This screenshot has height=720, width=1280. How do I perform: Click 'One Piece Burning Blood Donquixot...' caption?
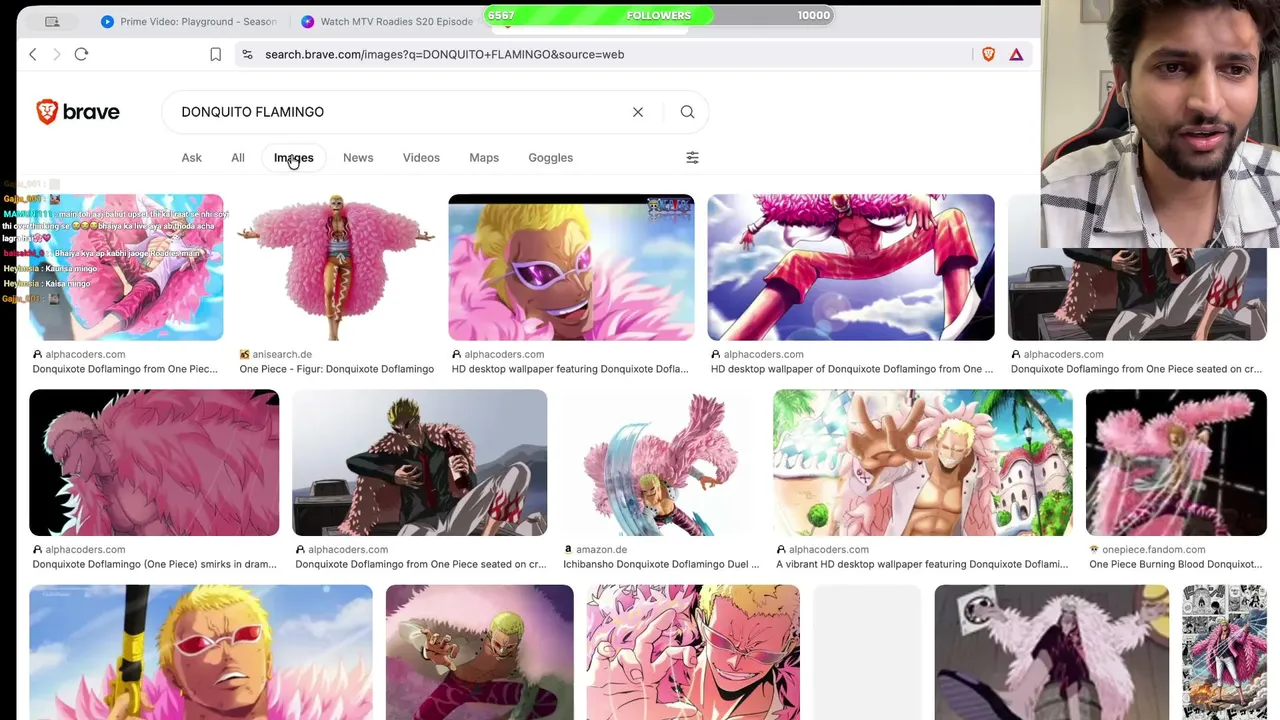click(x=1175, y=564)
